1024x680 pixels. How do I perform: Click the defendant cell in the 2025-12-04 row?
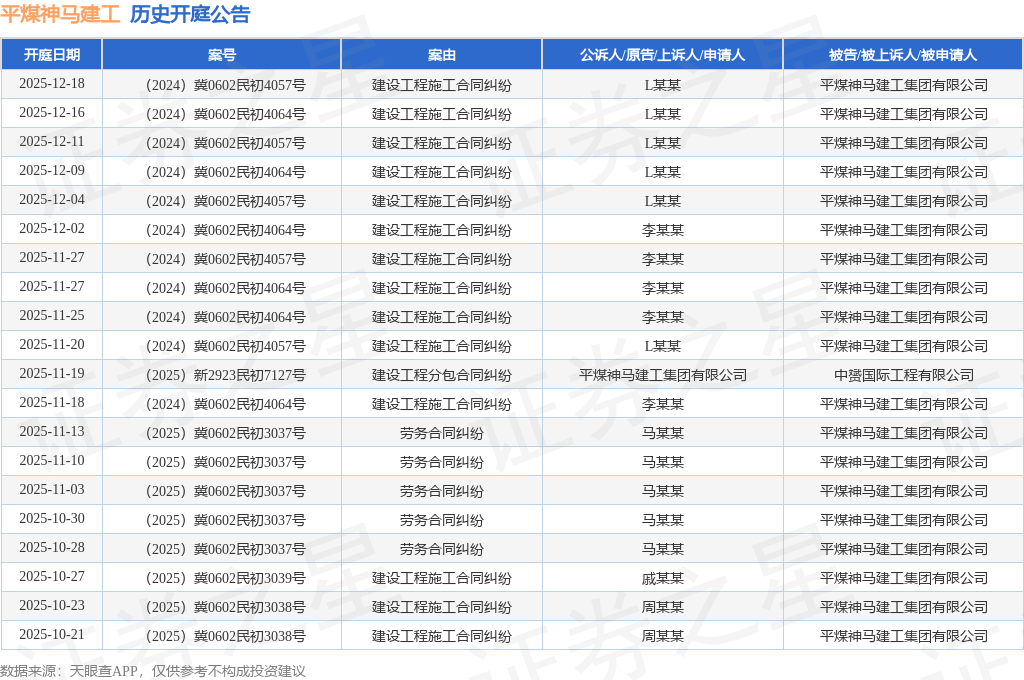tap(904, 201)
